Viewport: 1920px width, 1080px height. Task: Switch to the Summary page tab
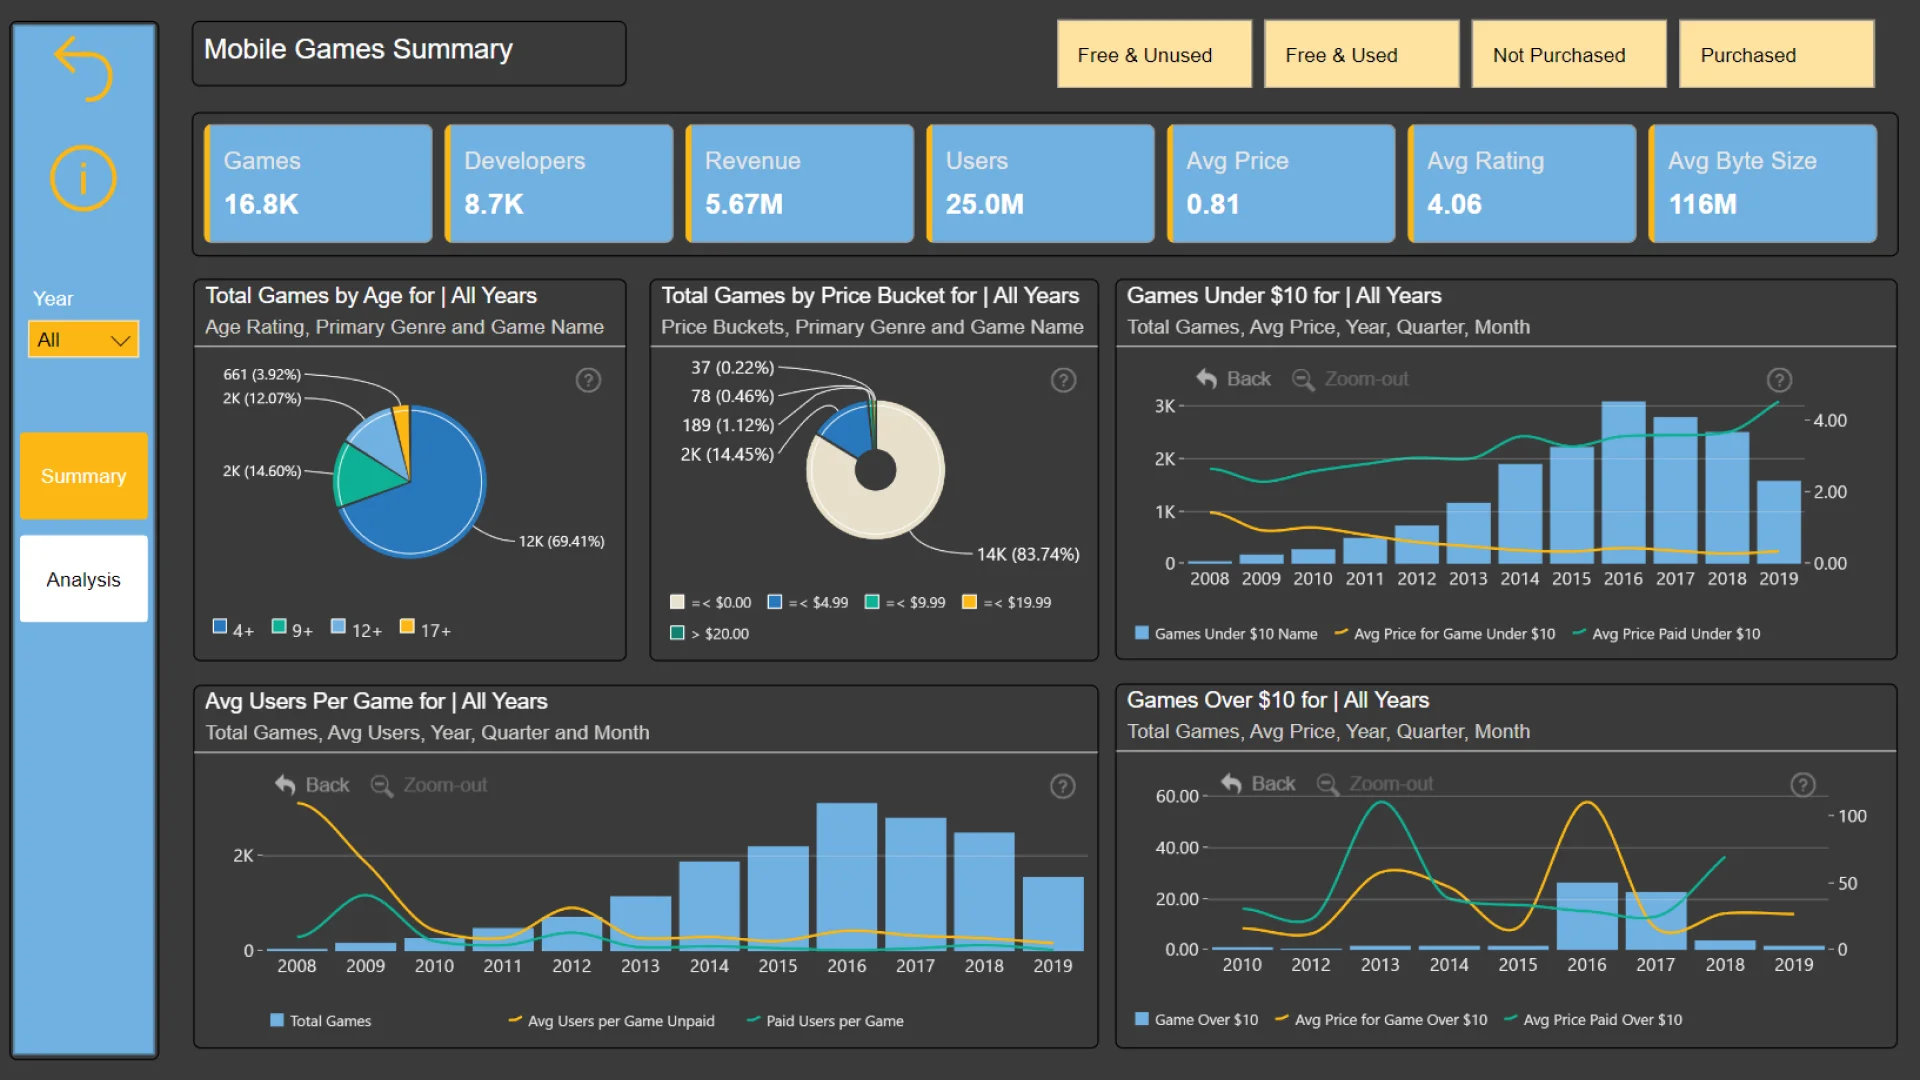pyautogui.click(x=84, y=476)
